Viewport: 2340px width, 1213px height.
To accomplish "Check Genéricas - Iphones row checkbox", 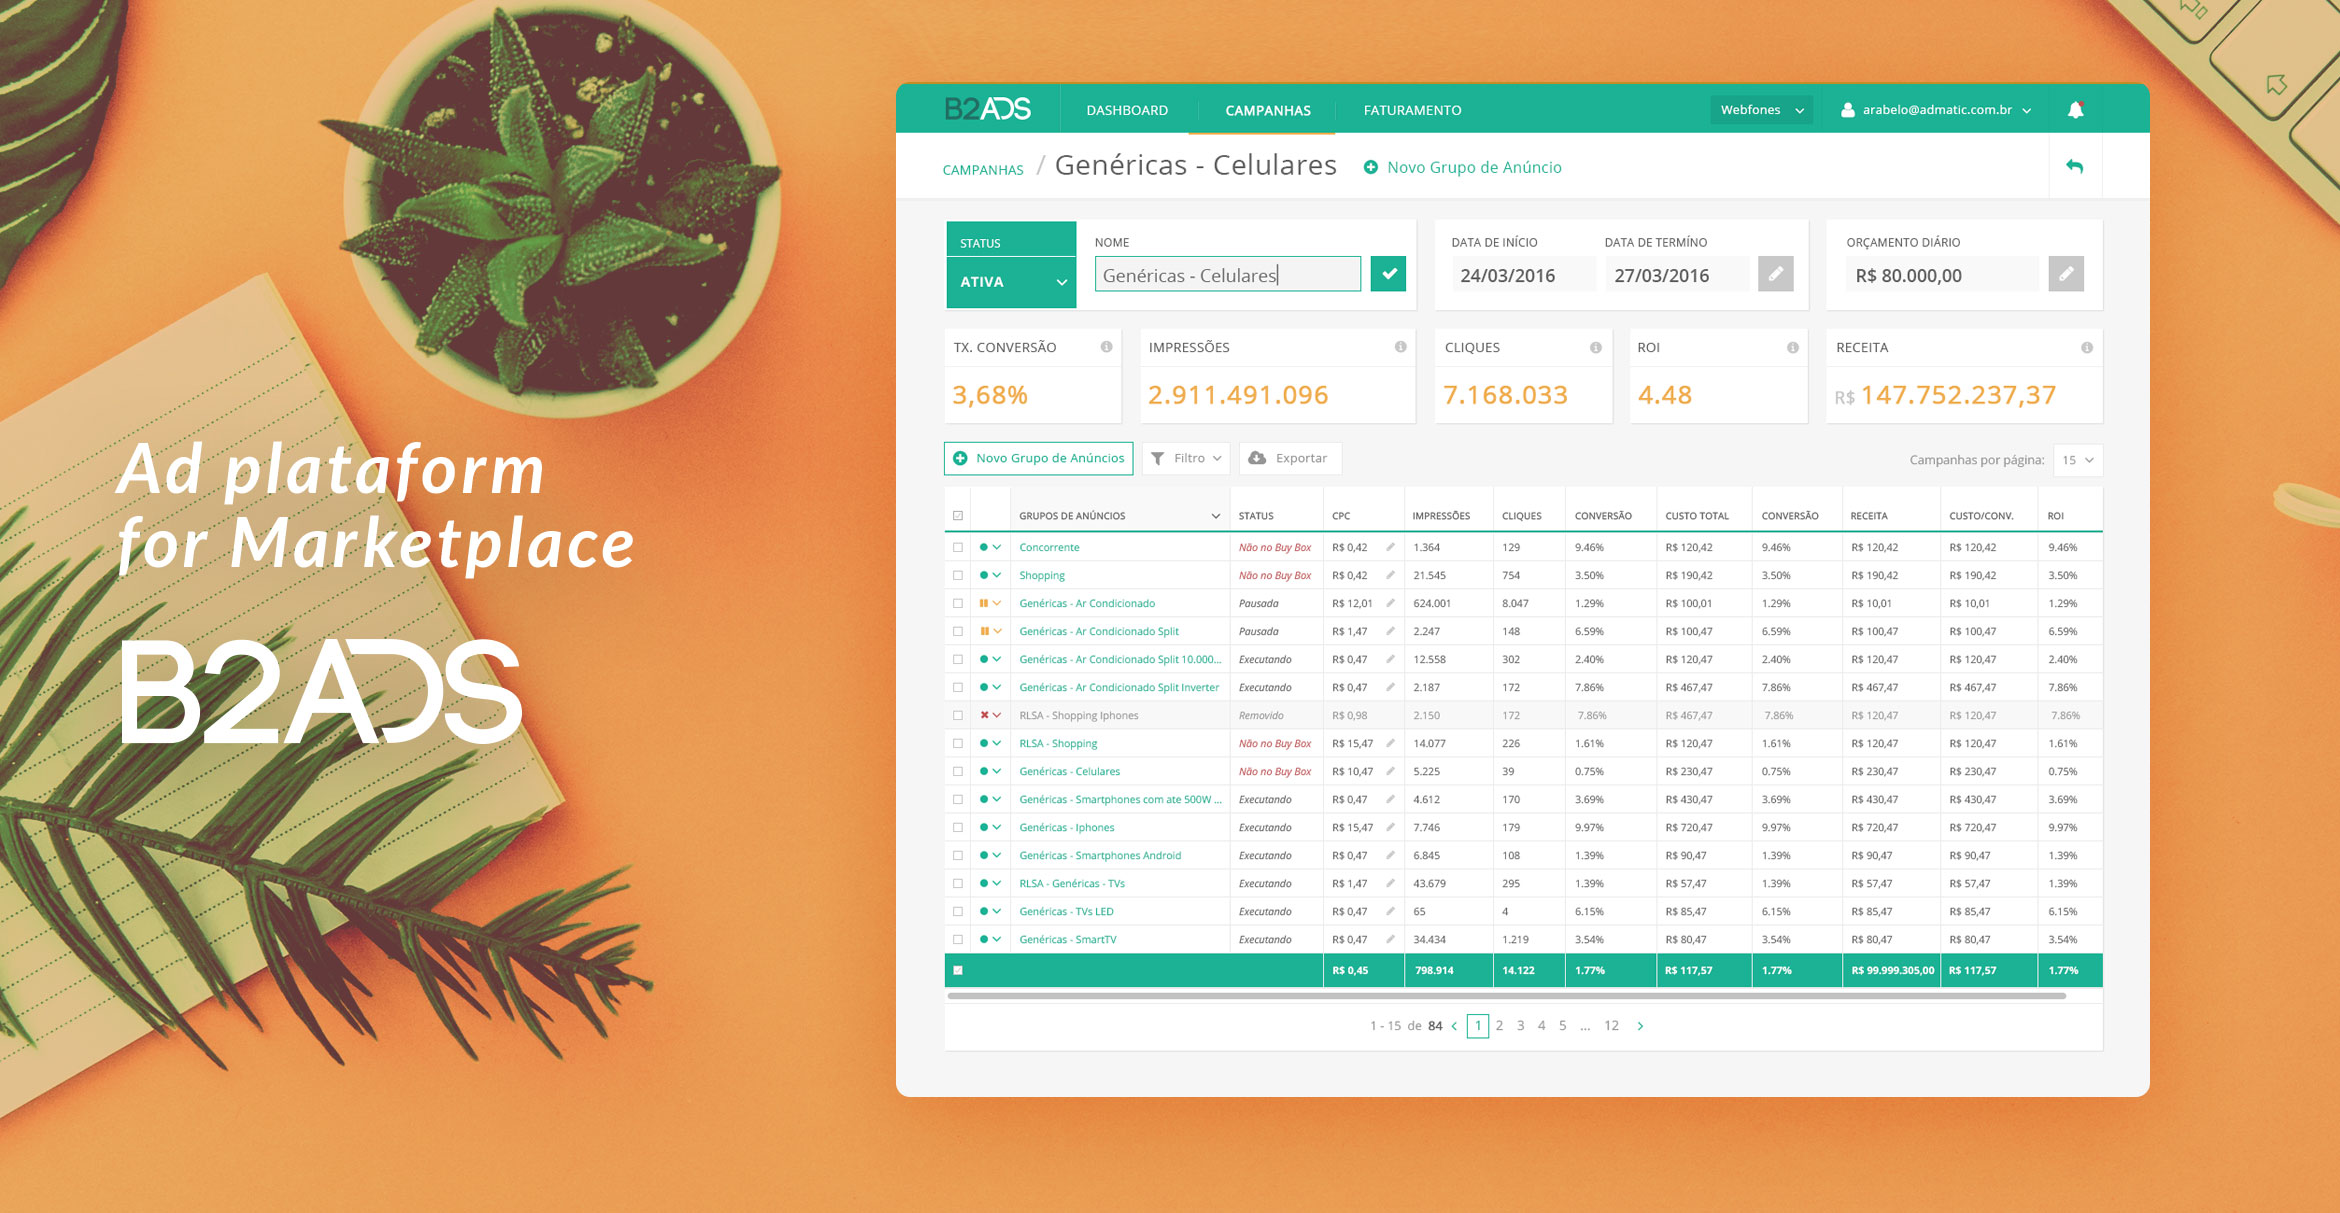I will 958,827.
